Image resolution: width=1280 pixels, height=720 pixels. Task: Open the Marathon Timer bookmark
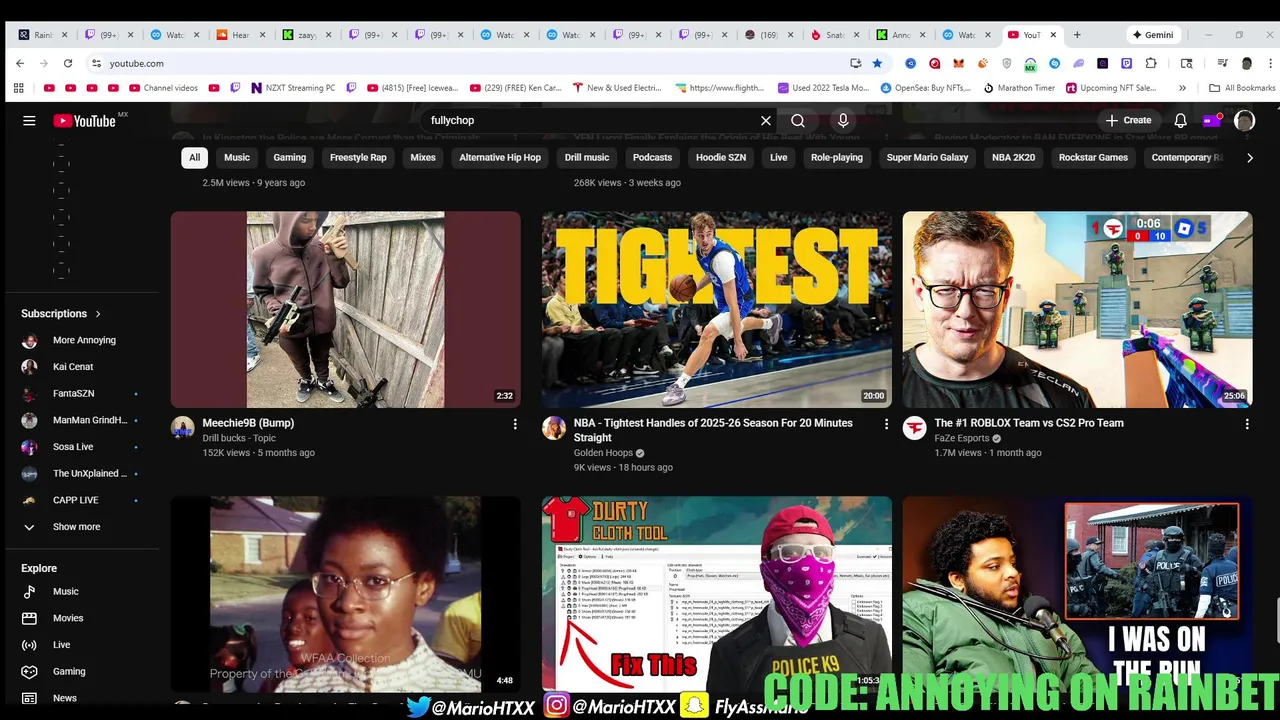point(1020,88)
